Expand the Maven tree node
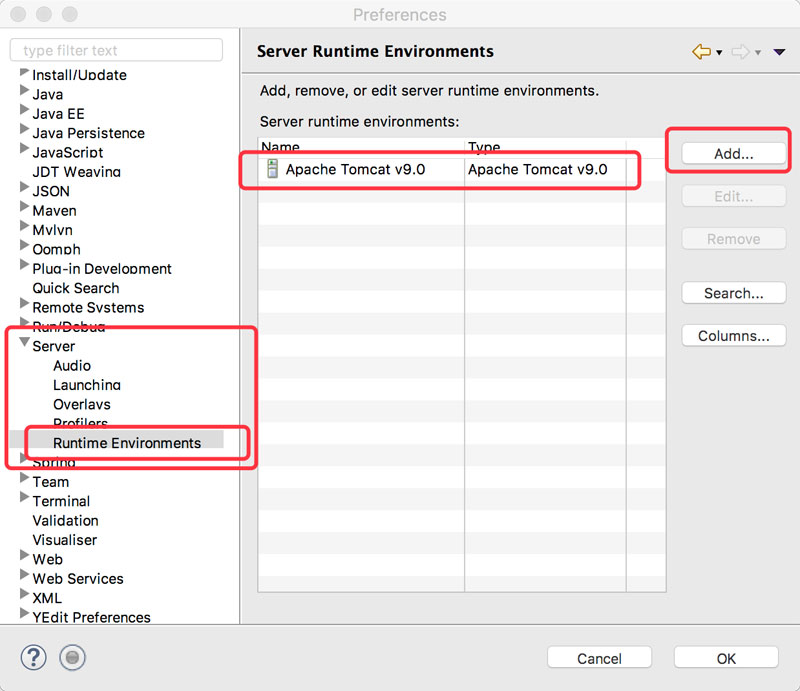Viewport: 800px width, 691px height. [23, 210]
